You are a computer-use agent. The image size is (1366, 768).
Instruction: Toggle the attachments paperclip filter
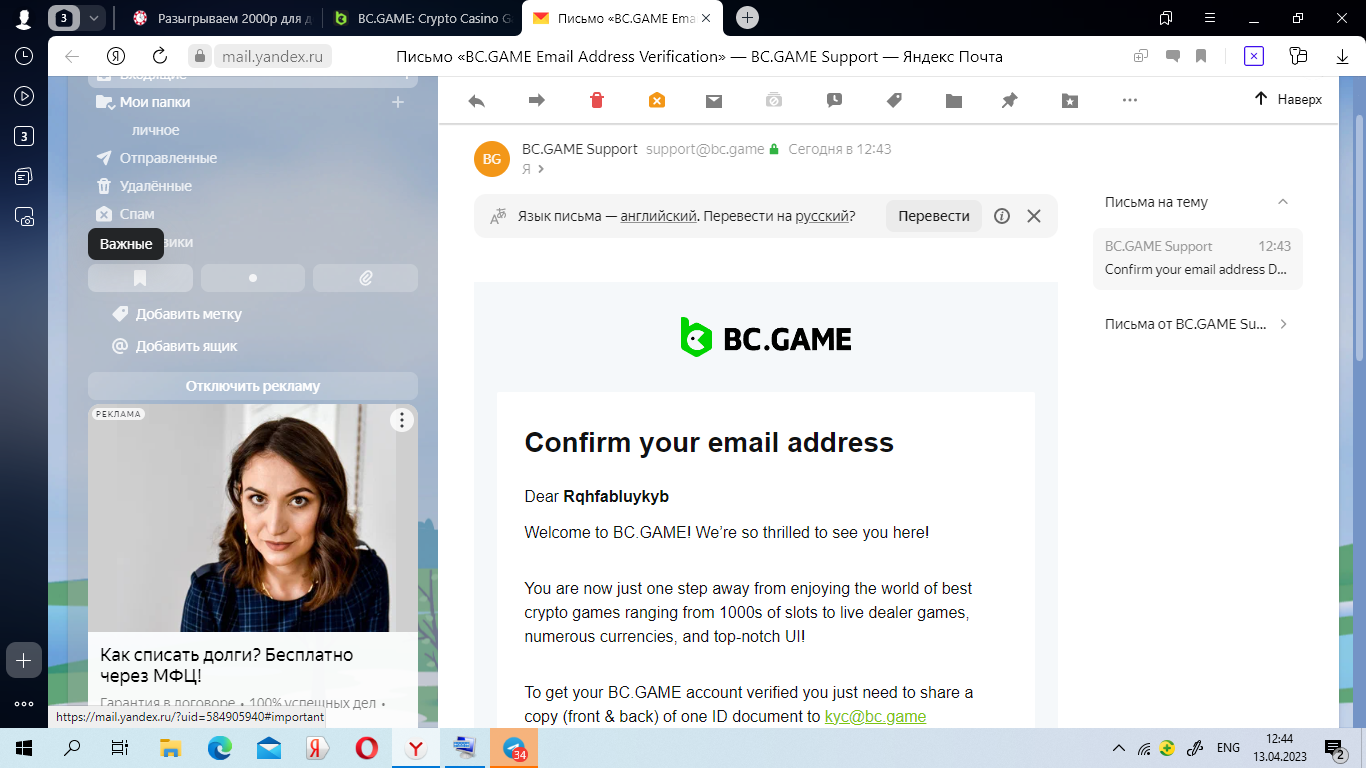(x=366, y=278)
